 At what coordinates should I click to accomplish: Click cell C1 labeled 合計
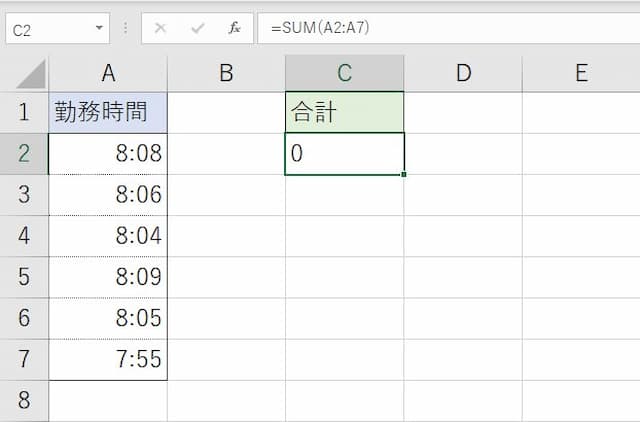(x=344, y=112)
